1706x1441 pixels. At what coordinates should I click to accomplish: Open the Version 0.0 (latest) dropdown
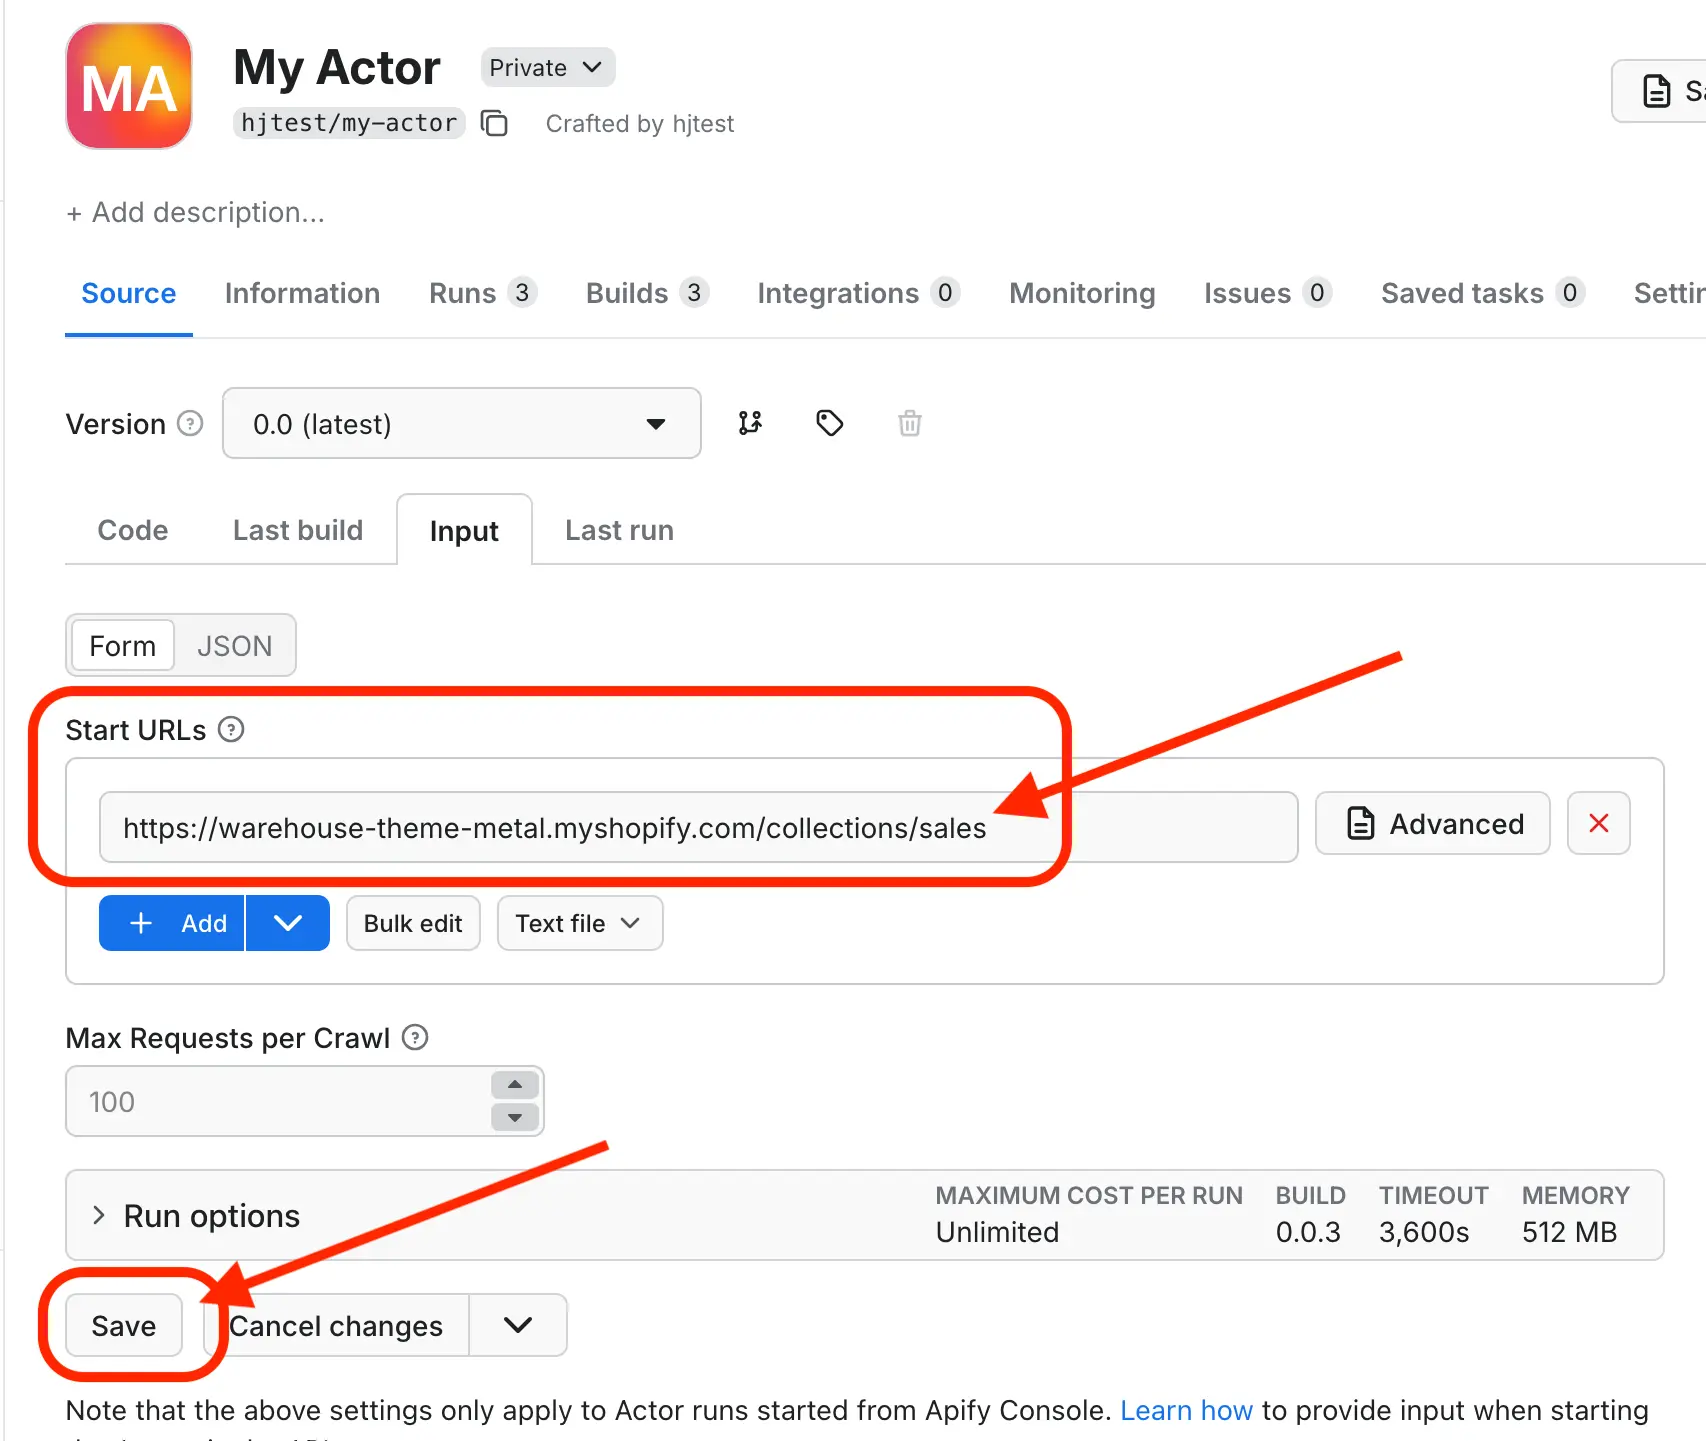[x=462, y=423]
